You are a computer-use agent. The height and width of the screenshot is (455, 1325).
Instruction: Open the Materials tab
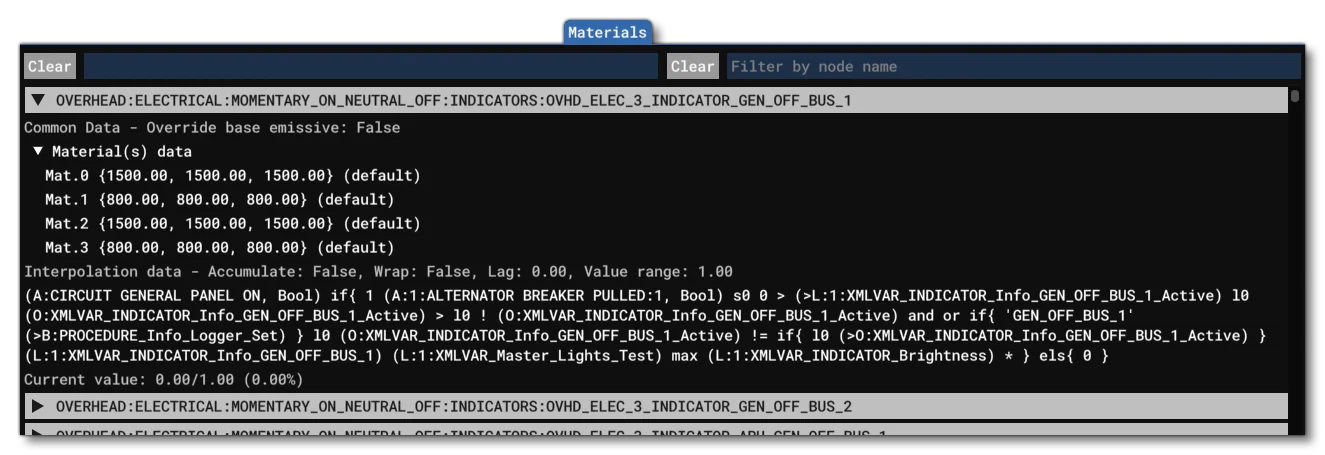pyautogui.click(x=607, y=32)
